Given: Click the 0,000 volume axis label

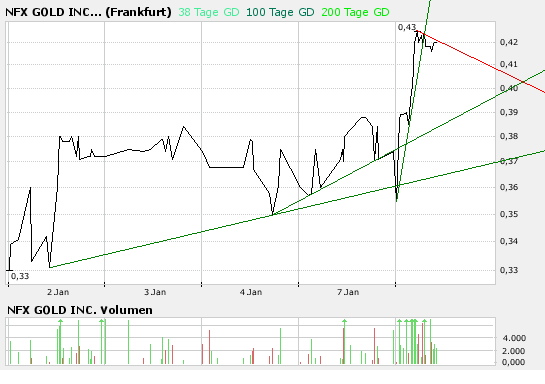Looking at the screenshot, I should (514, 362).
